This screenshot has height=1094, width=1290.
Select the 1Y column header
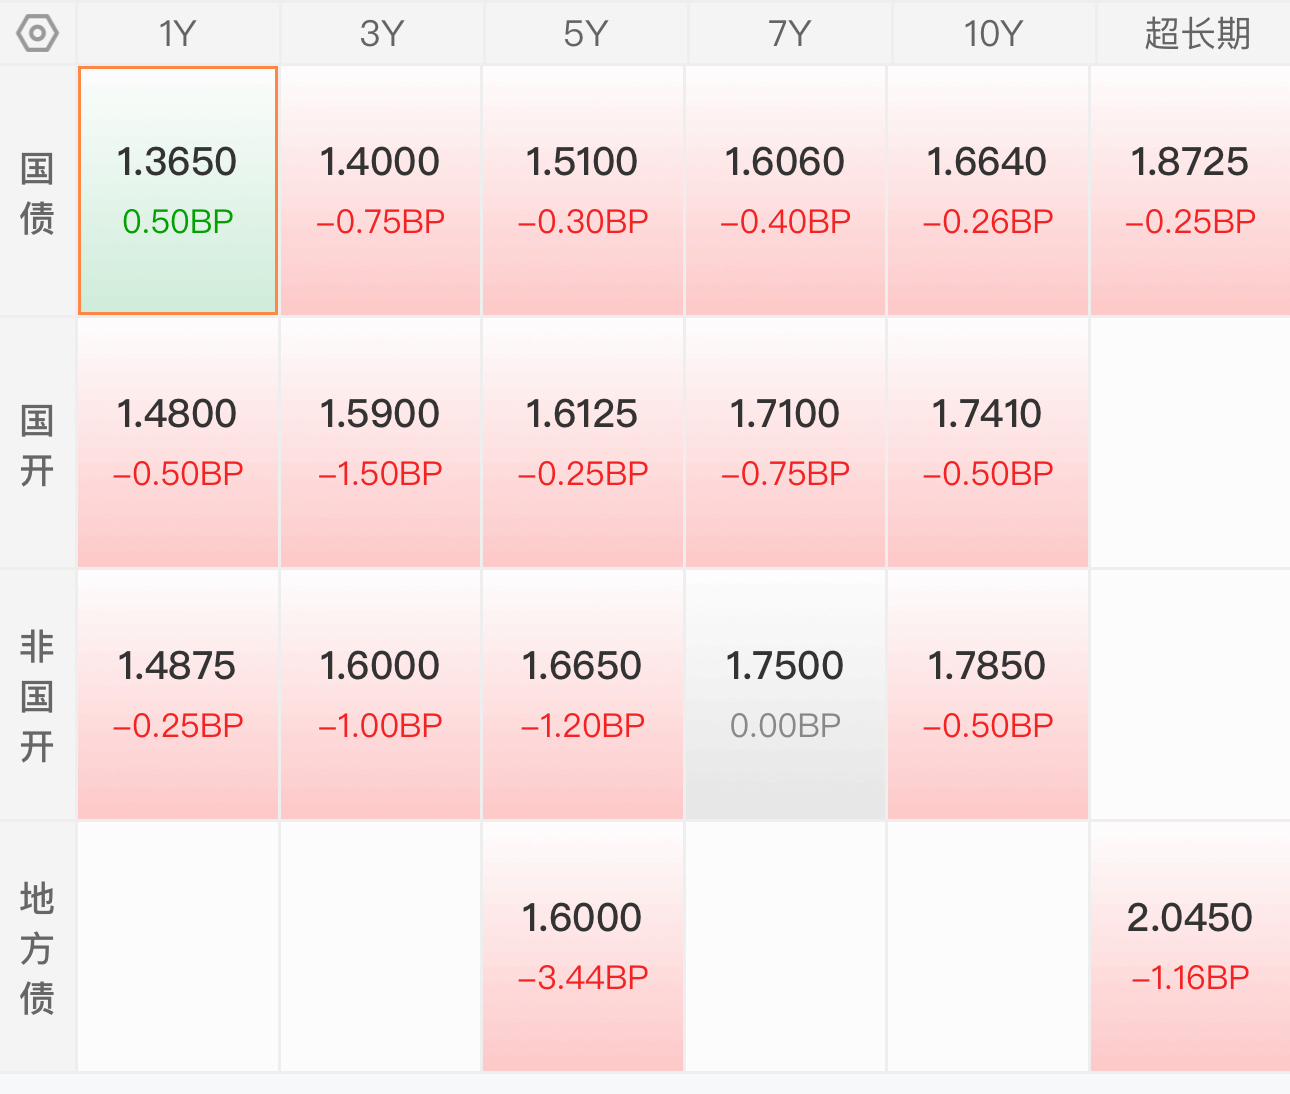pos(178,34)
